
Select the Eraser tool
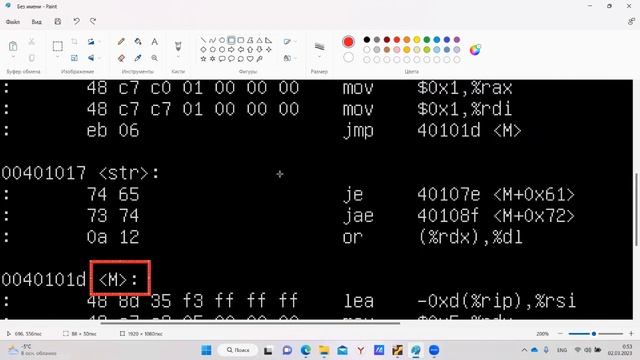click(121, 58)
